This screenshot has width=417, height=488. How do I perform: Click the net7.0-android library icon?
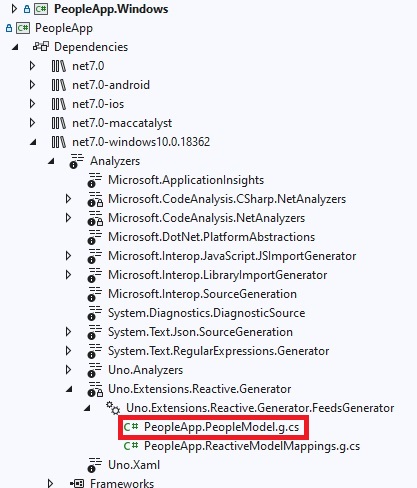(58, 85)
